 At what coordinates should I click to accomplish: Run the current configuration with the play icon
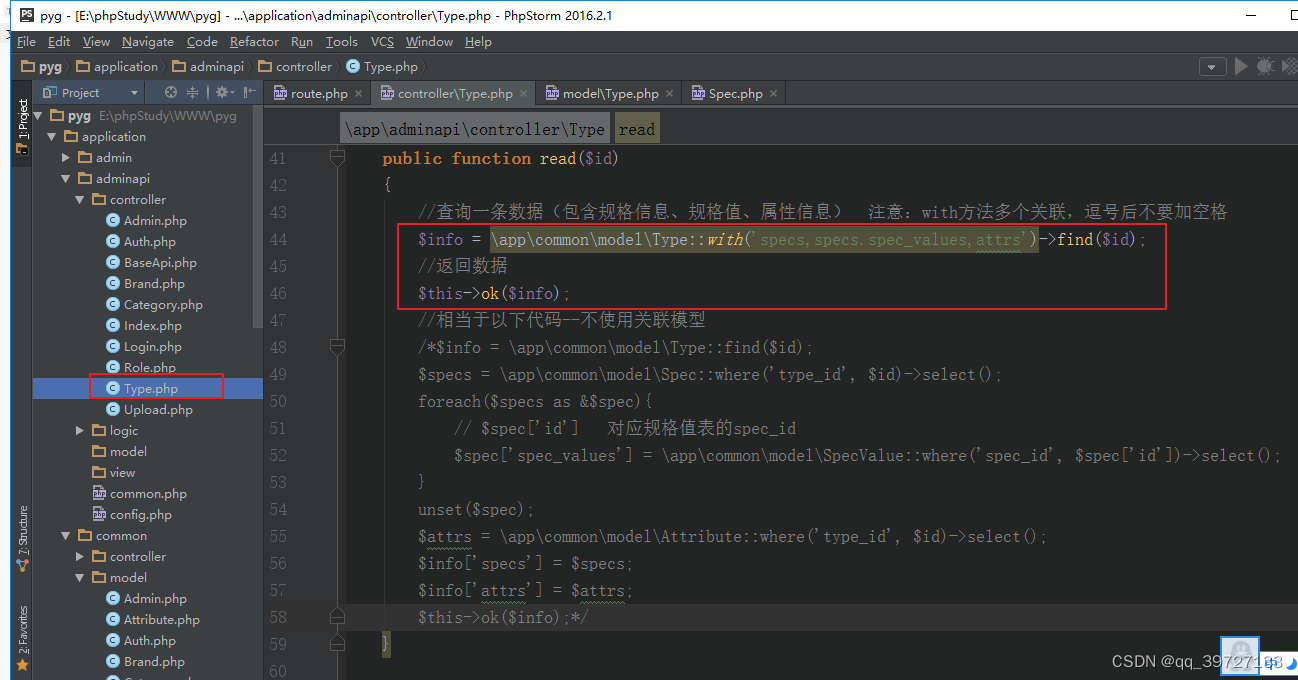1241,66
